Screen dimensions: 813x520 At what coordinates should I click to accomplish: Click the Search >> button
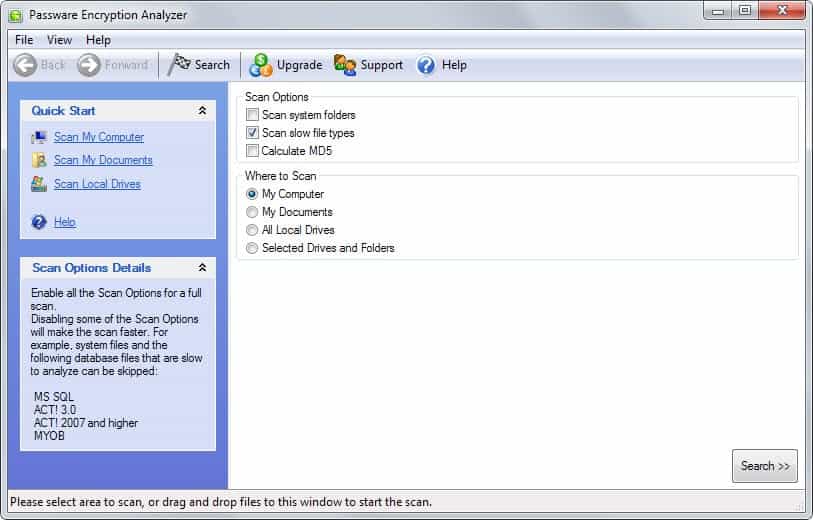point(765,466)
